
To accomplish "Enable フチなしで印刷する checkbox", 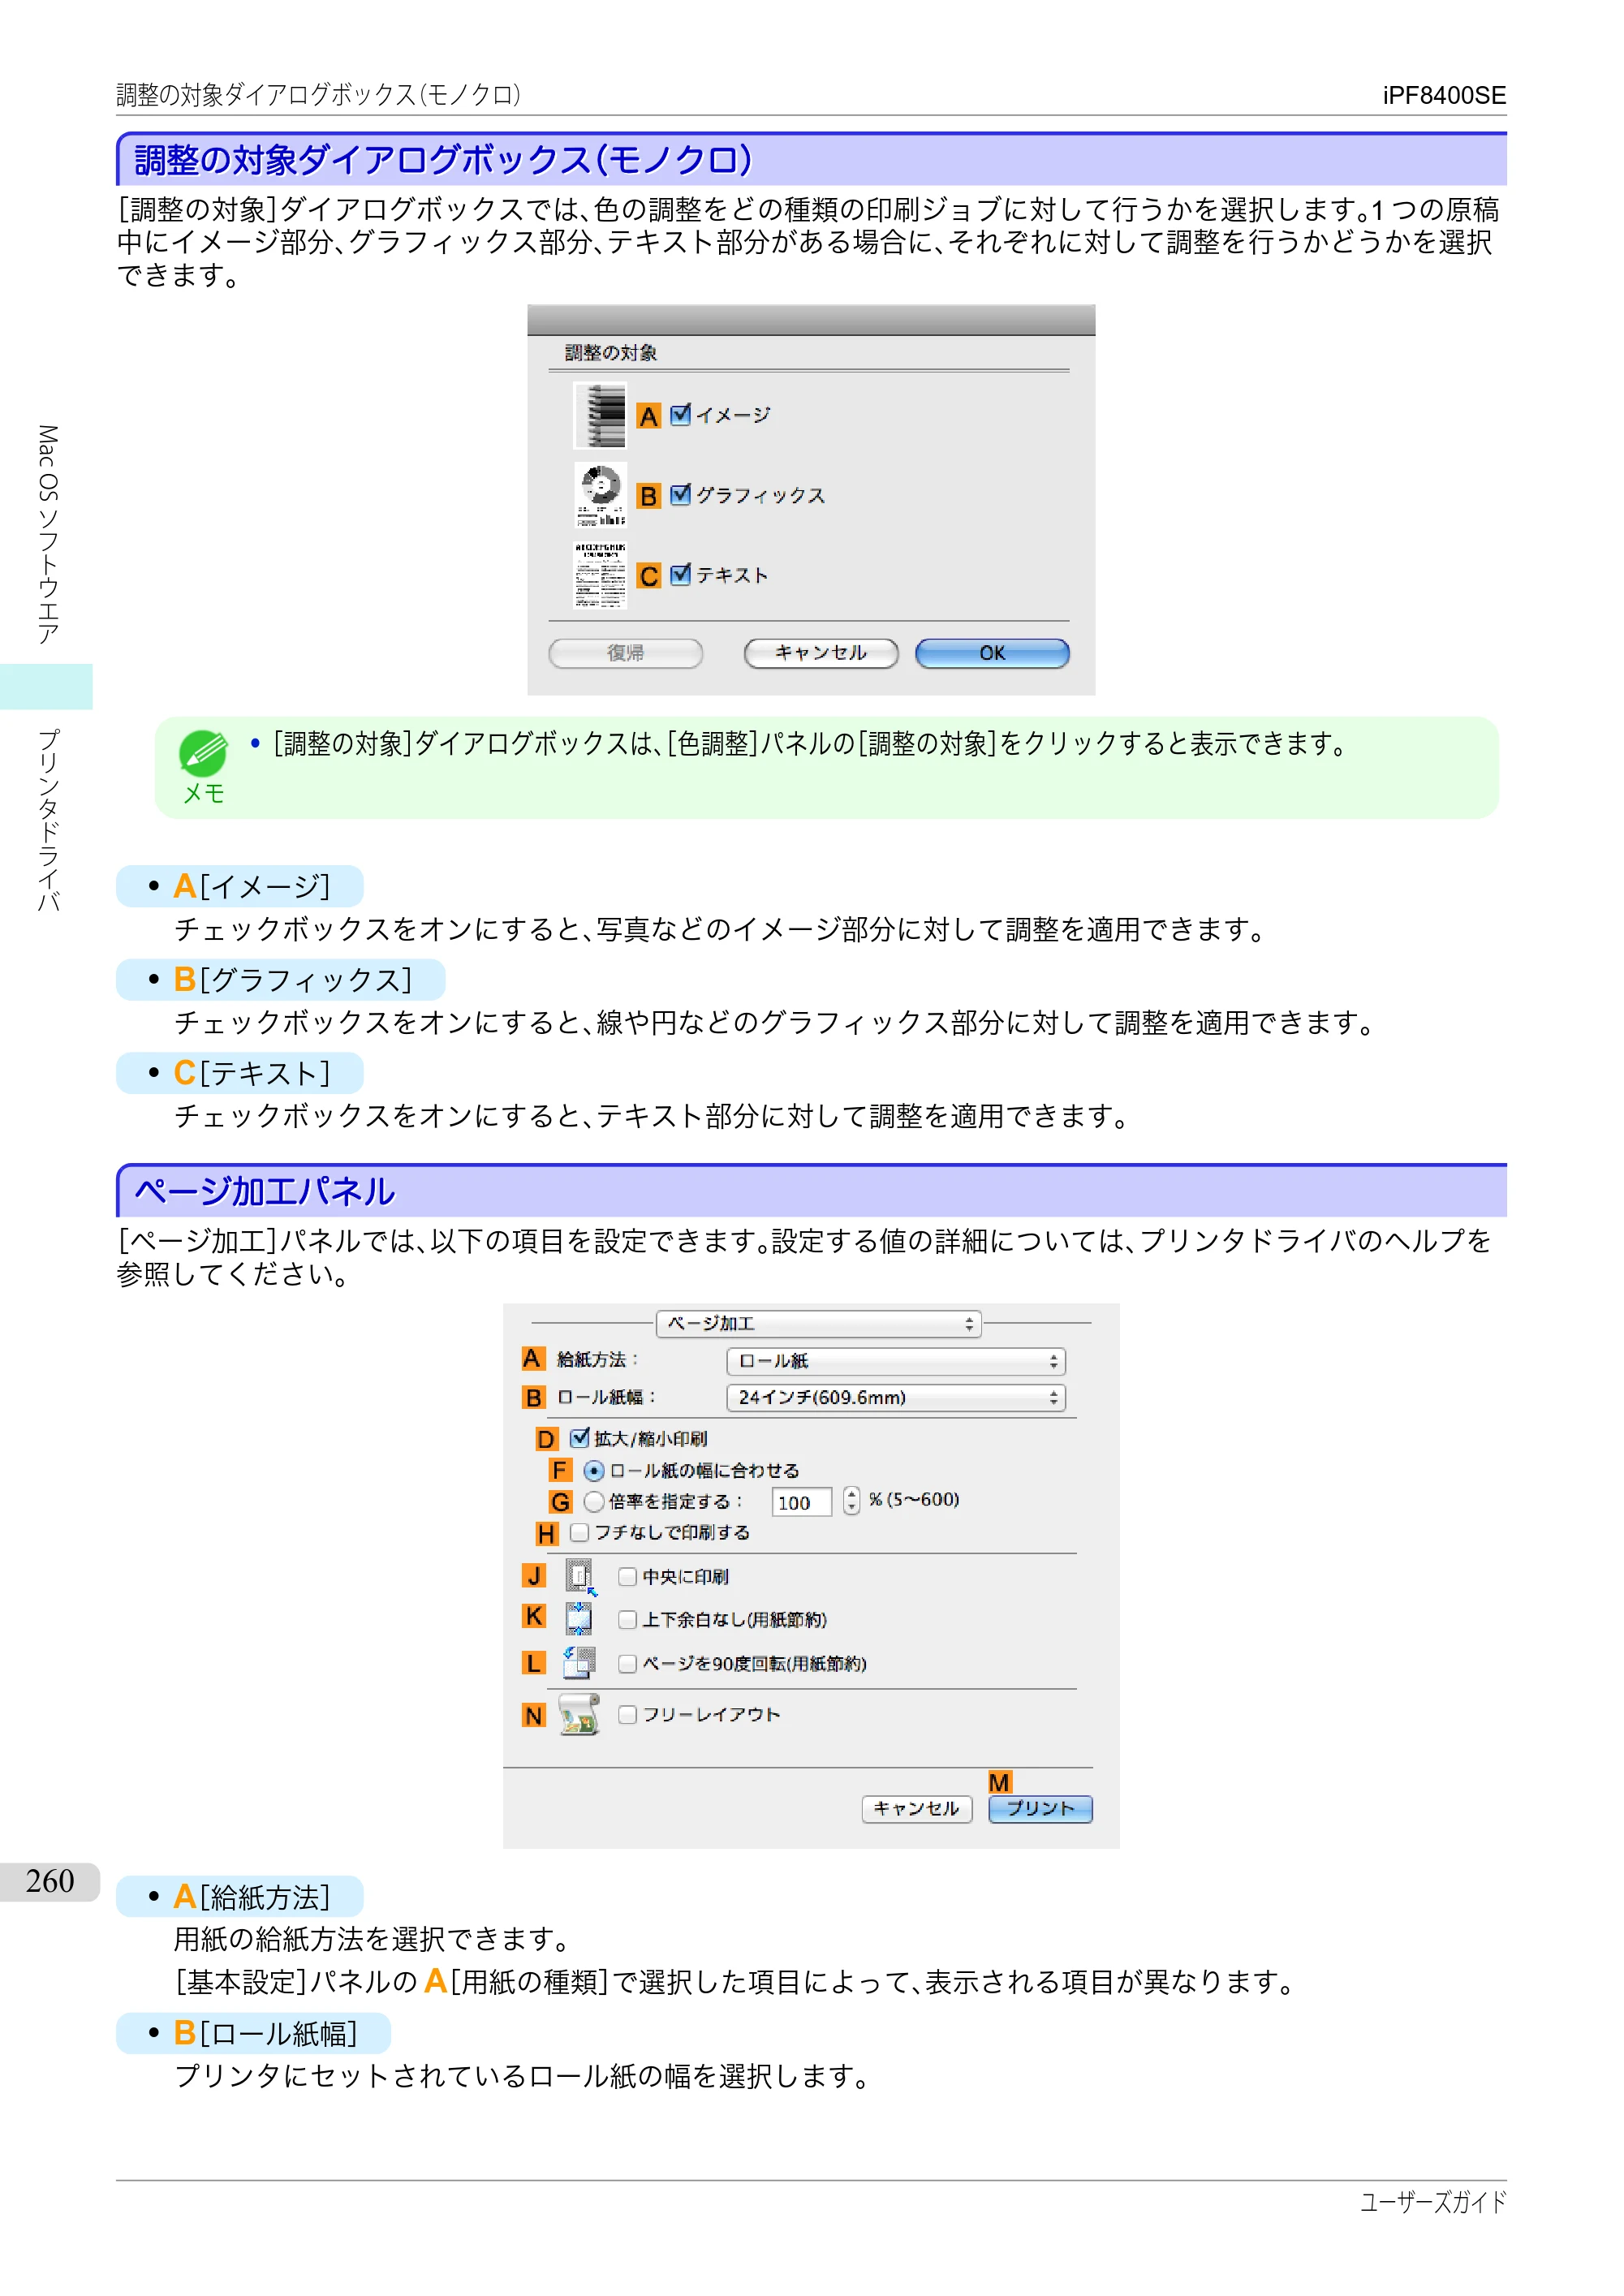I will click(579, 1533).
